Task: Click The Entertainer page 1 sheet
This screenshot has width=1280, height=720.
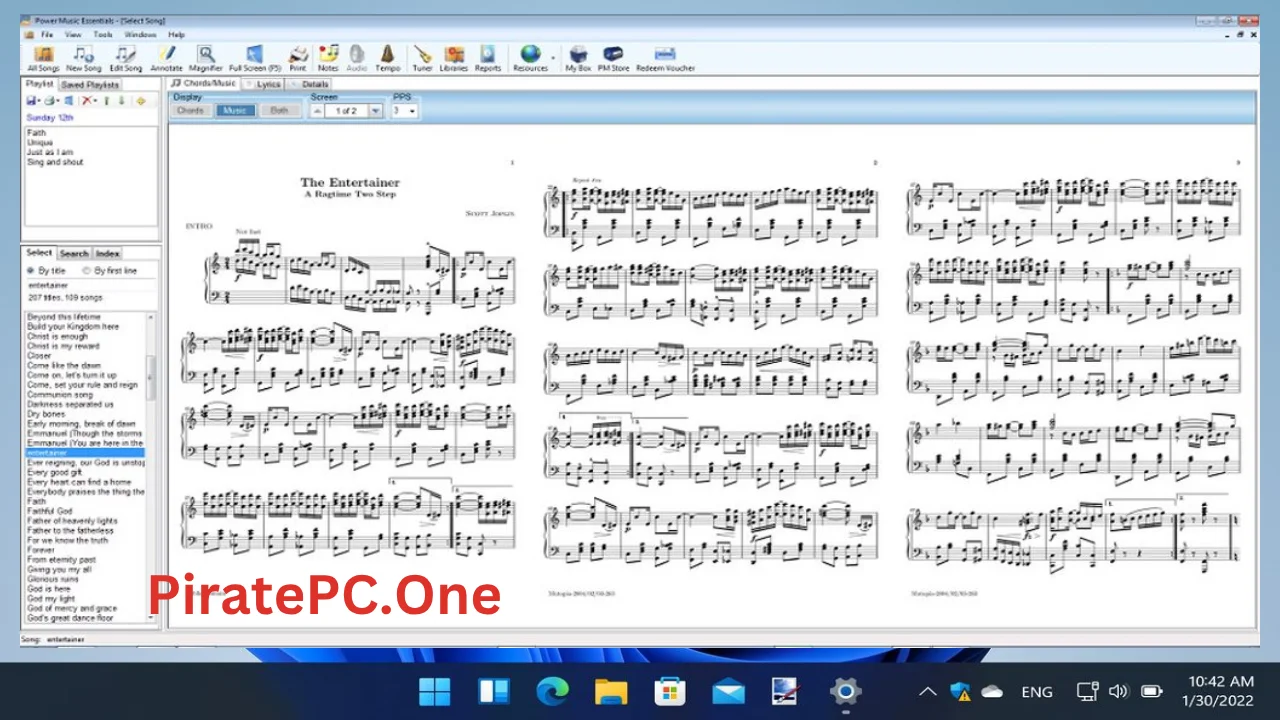Action: 350,380
